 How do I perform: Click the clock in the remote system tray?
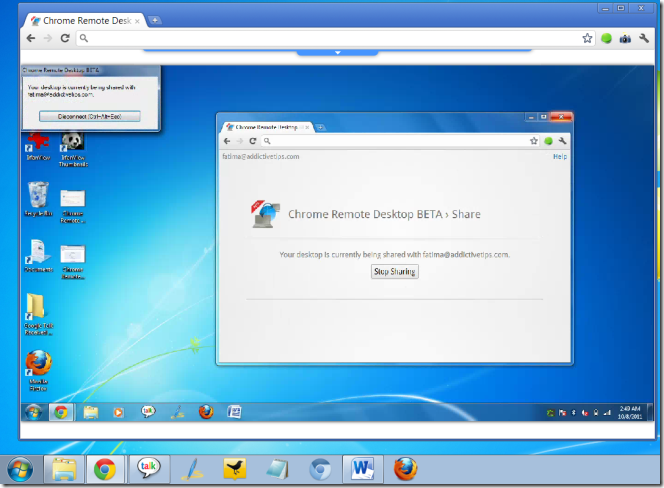tap(631, 411)
